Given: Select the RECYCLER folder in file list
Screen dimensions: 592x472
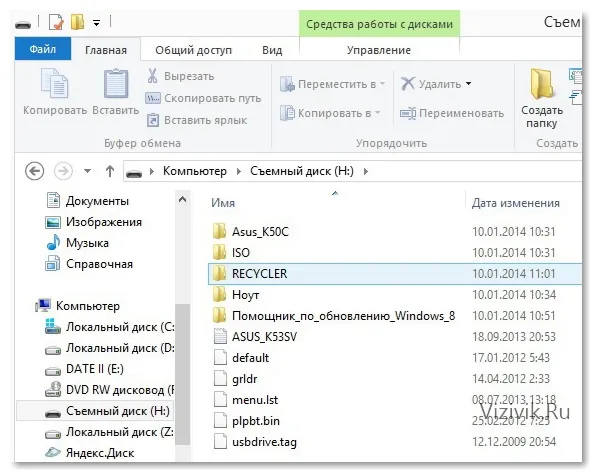Looking at the screenshot, I should [x=395, y=273].
